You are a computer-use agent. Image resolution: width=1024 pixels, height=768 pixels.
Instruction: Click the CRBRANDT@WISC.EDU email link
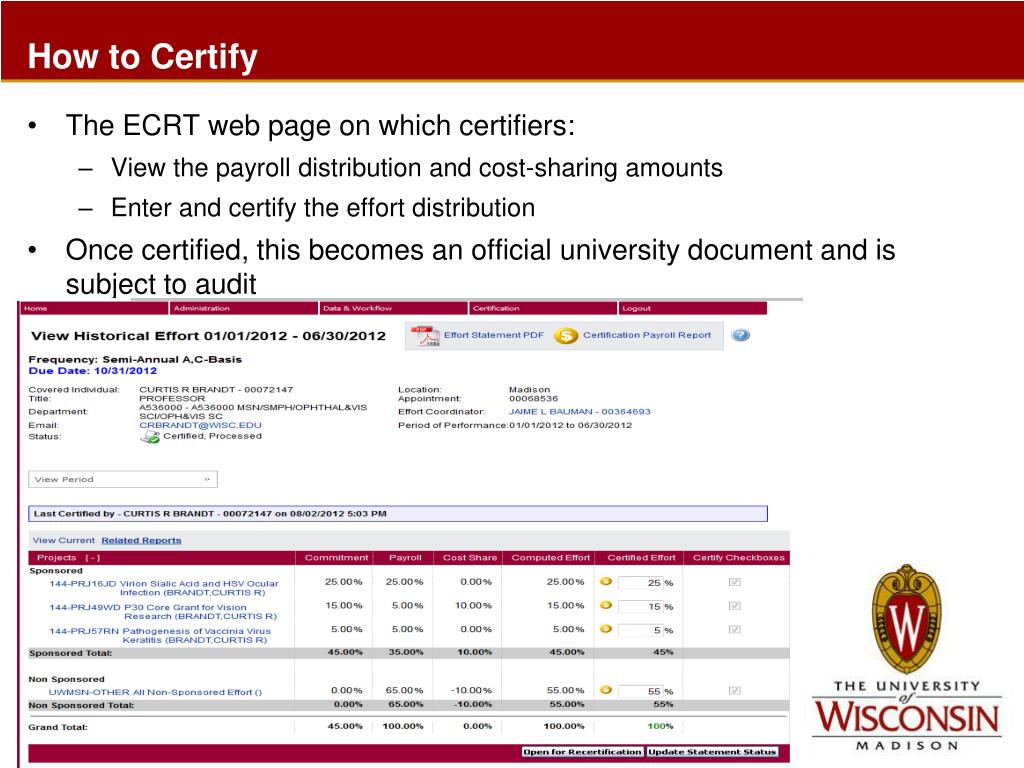click(x=200, y=425)
